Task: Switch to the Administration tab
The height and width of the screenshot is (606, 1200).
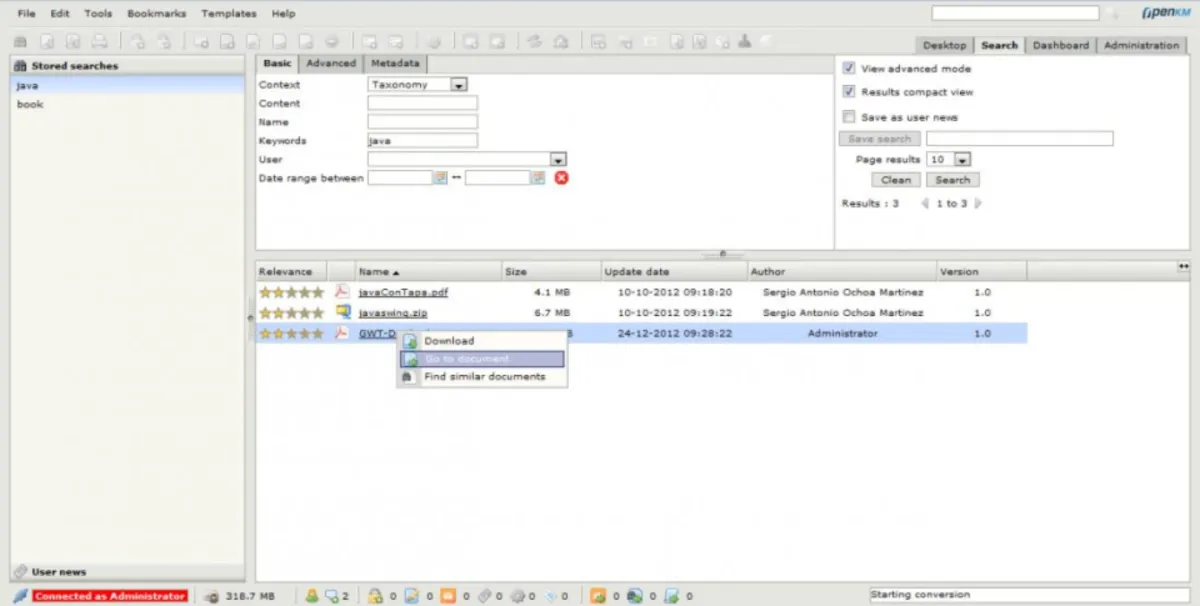Action: tap(1141, 45)
